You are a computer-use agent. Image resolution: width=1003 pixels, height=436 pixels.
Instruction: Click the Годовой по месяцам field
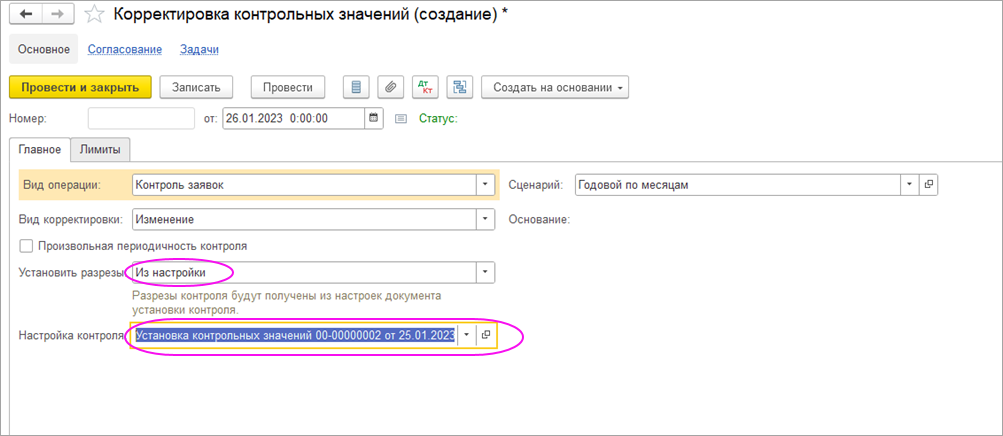[x=738, y=185]
